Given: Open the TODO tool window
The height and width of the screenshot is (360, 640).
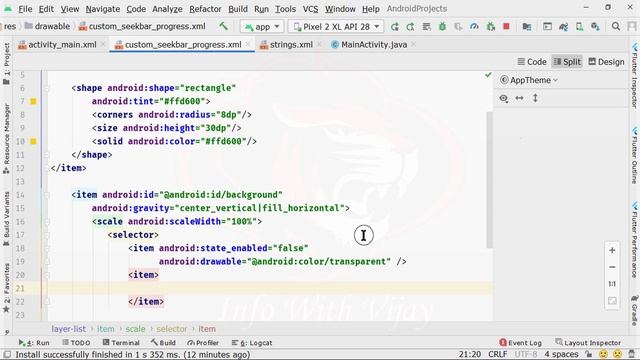Looking at the screenshot, I should pyautogui.click(x=76, y=343).
